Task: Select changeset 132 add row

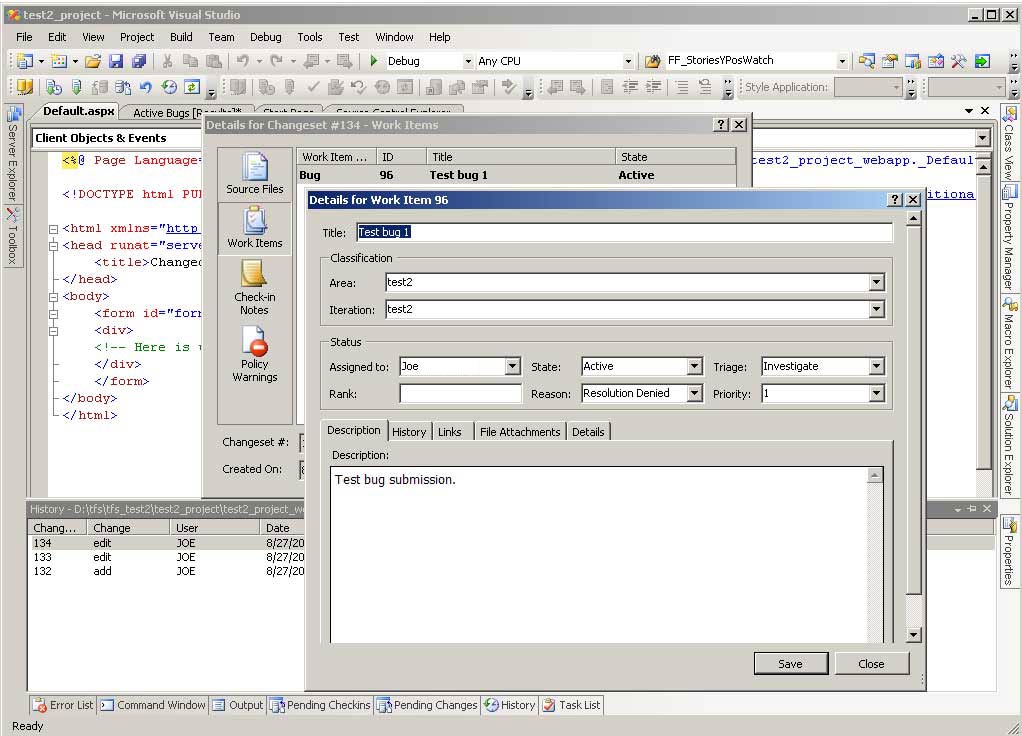Action: coord(166,571)
